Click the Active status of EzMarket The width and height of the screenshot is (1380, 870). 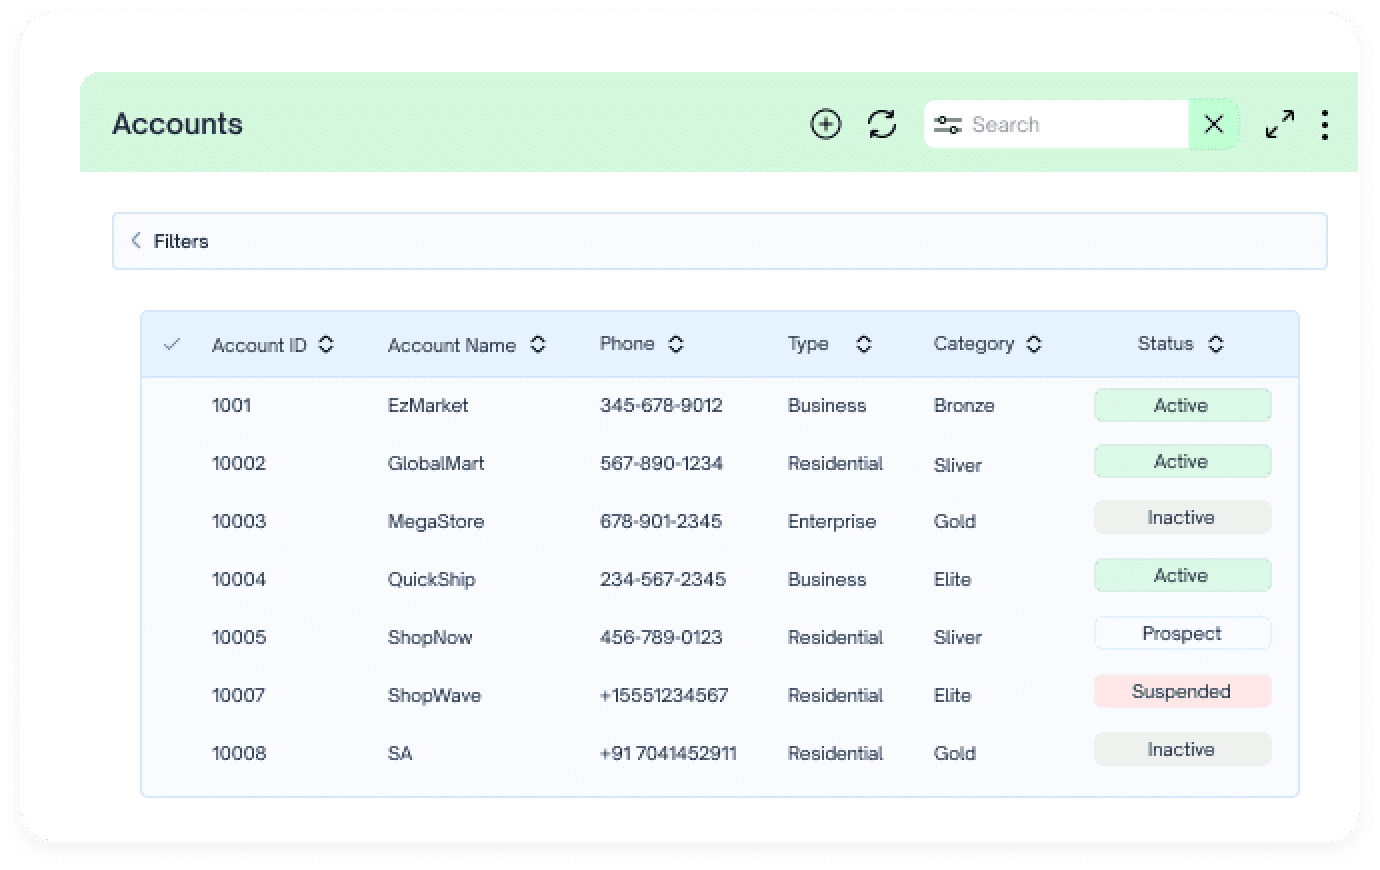(x=1182, y=405)
